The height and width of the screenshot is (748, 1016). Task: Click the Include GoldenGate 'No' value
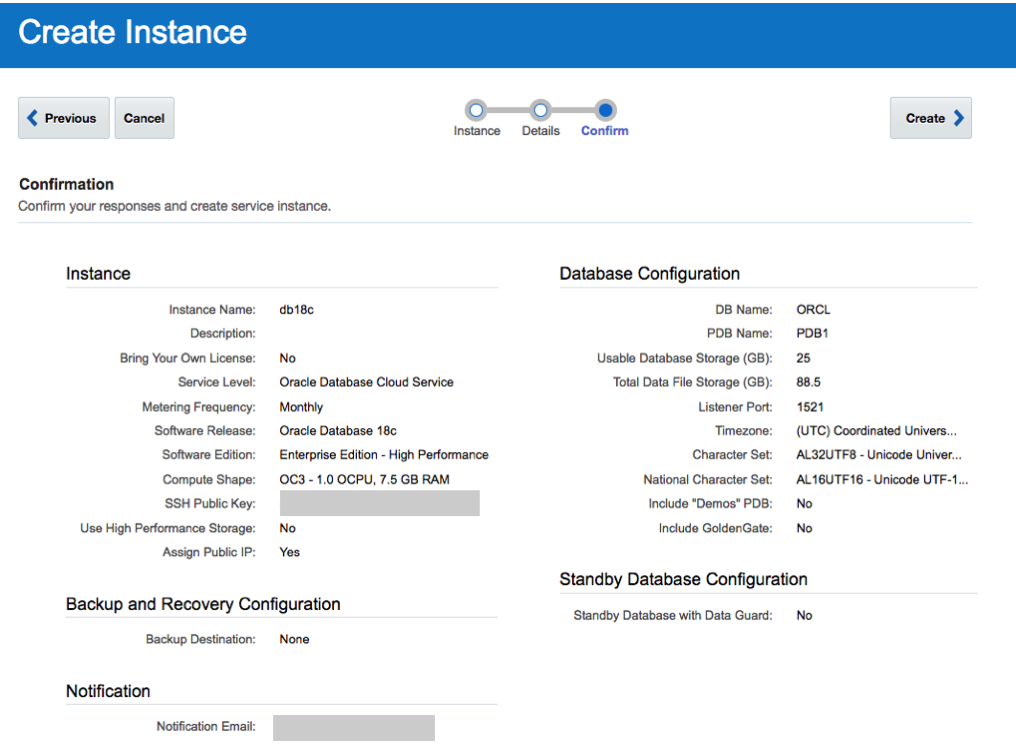804,528
